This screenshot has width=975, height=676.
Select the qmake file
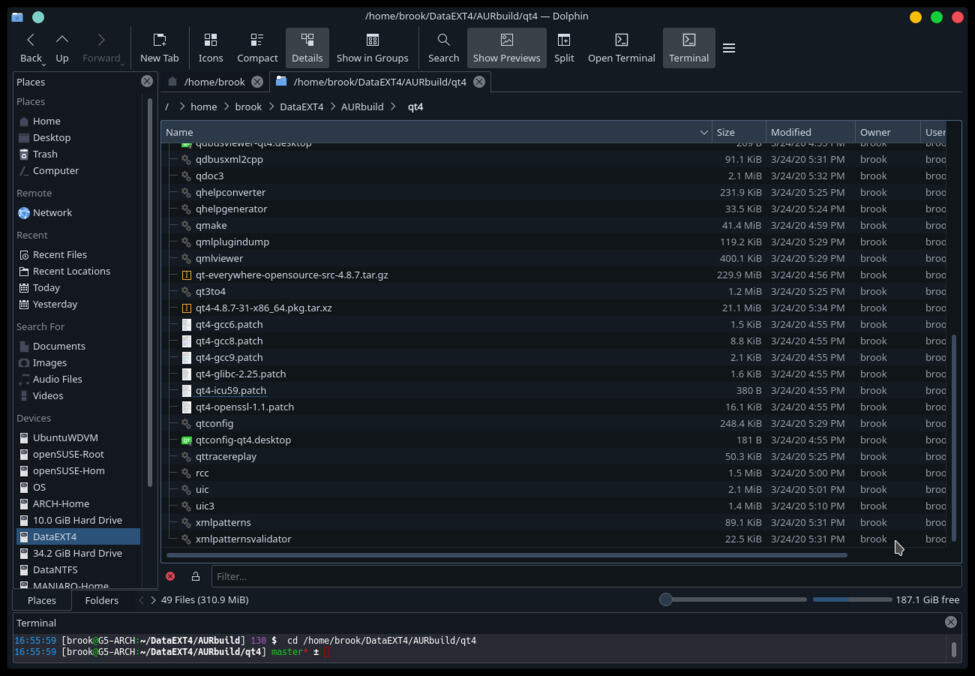coord(211,226)
